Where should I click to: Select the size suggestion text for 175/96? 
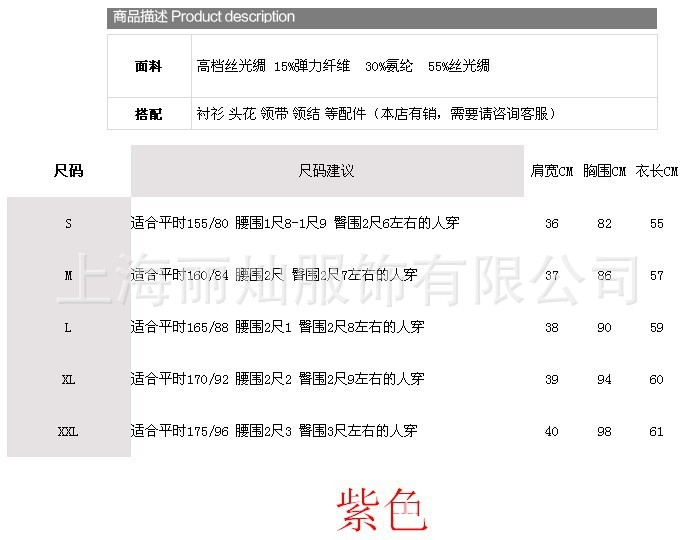[x=274, y=431]
